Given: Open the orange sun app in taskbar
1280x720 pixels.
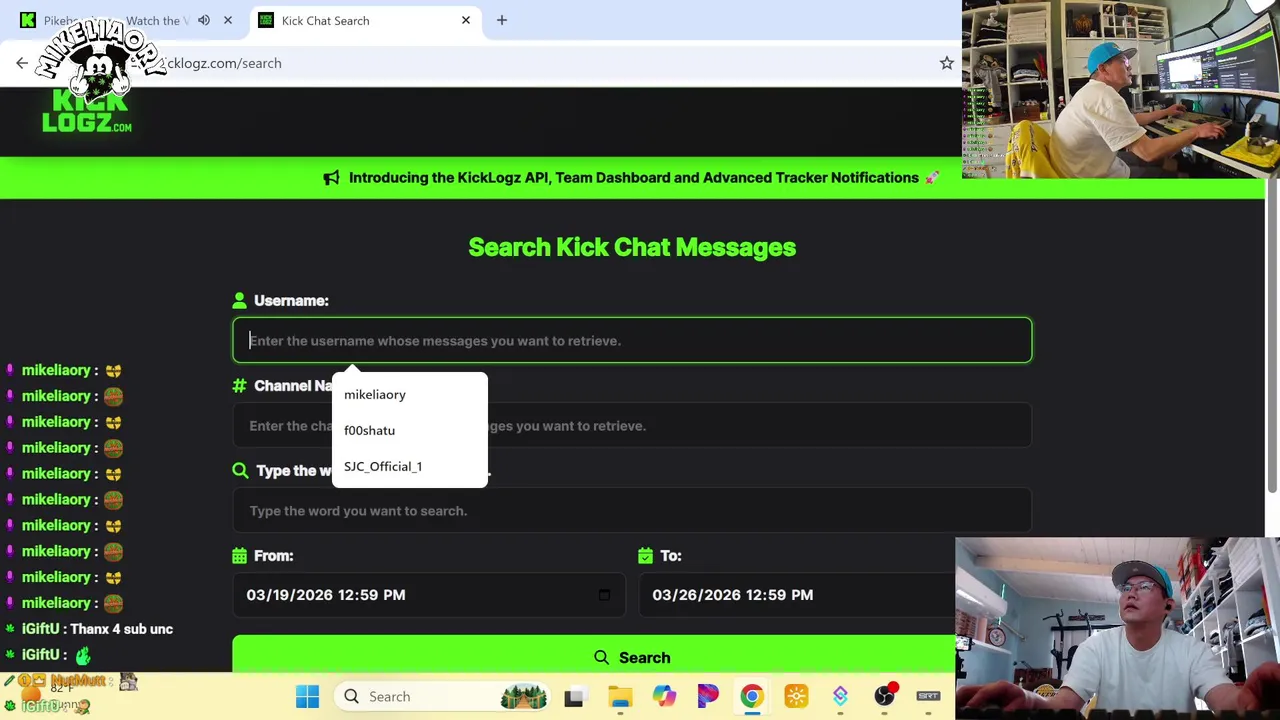Looking at the screenshot, I should (x=796, y=696).
